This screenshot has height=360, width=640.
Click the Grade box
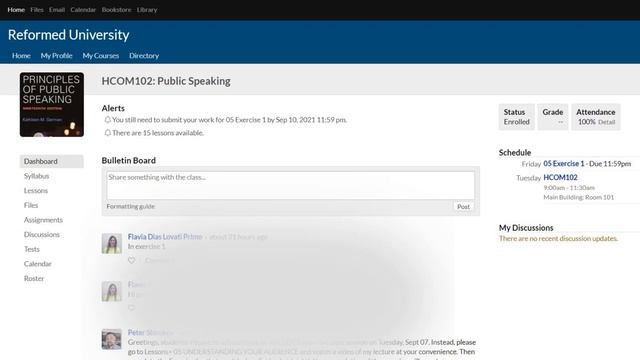click(553, 117)
